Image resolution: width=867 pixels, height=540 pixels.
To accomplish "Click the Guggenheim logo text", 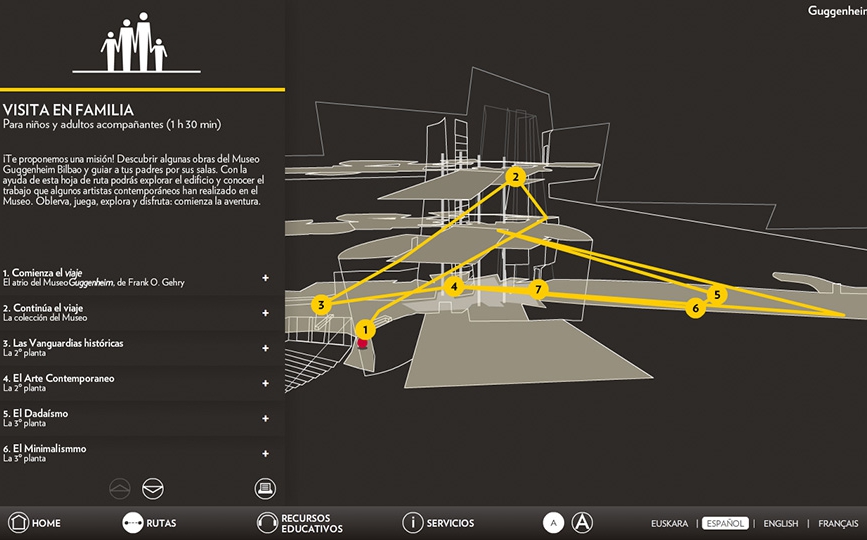I will click(837, 11).
